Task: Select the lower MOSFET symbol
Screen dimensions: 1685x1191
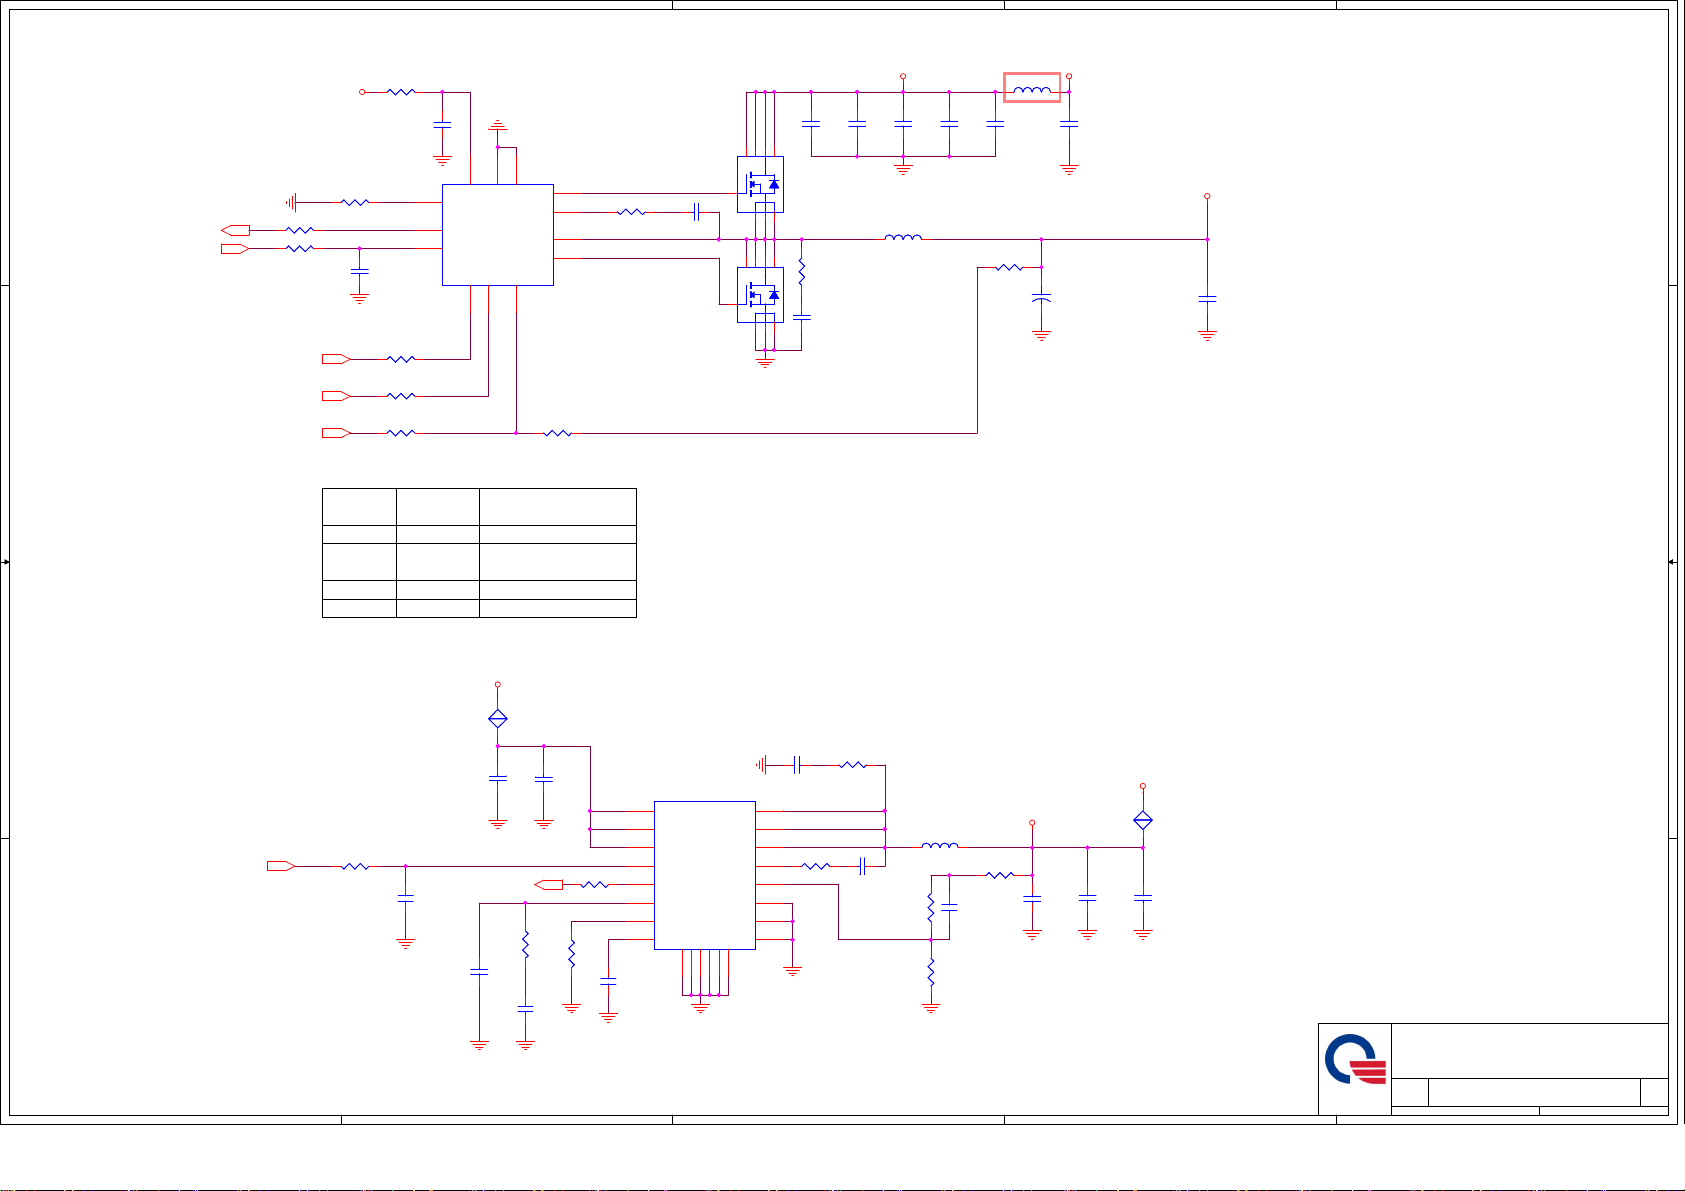Action: (760, 295)
